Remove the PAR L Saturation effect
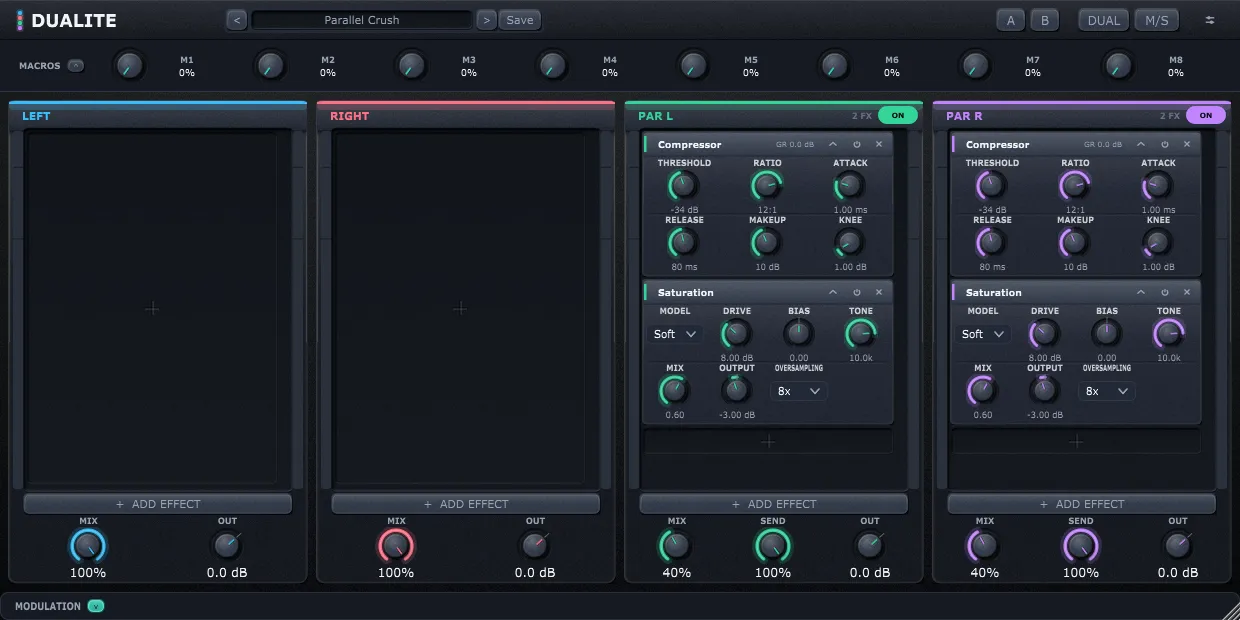1240x620 pixels. point(879,293)
